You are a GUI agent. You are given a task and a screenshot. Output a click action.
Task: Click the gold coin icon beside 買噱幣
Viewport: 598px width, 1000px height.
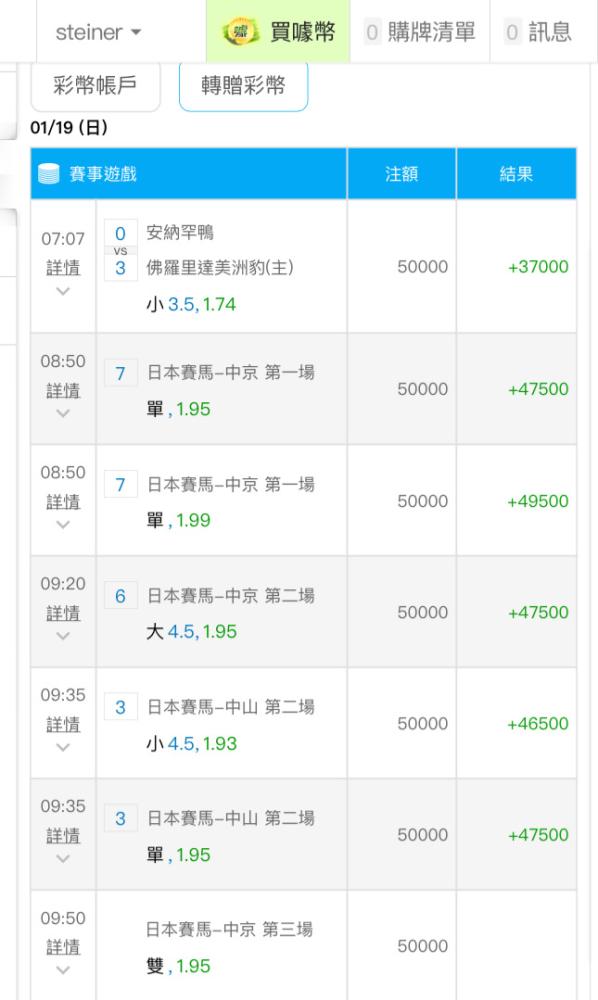[240, 31]
